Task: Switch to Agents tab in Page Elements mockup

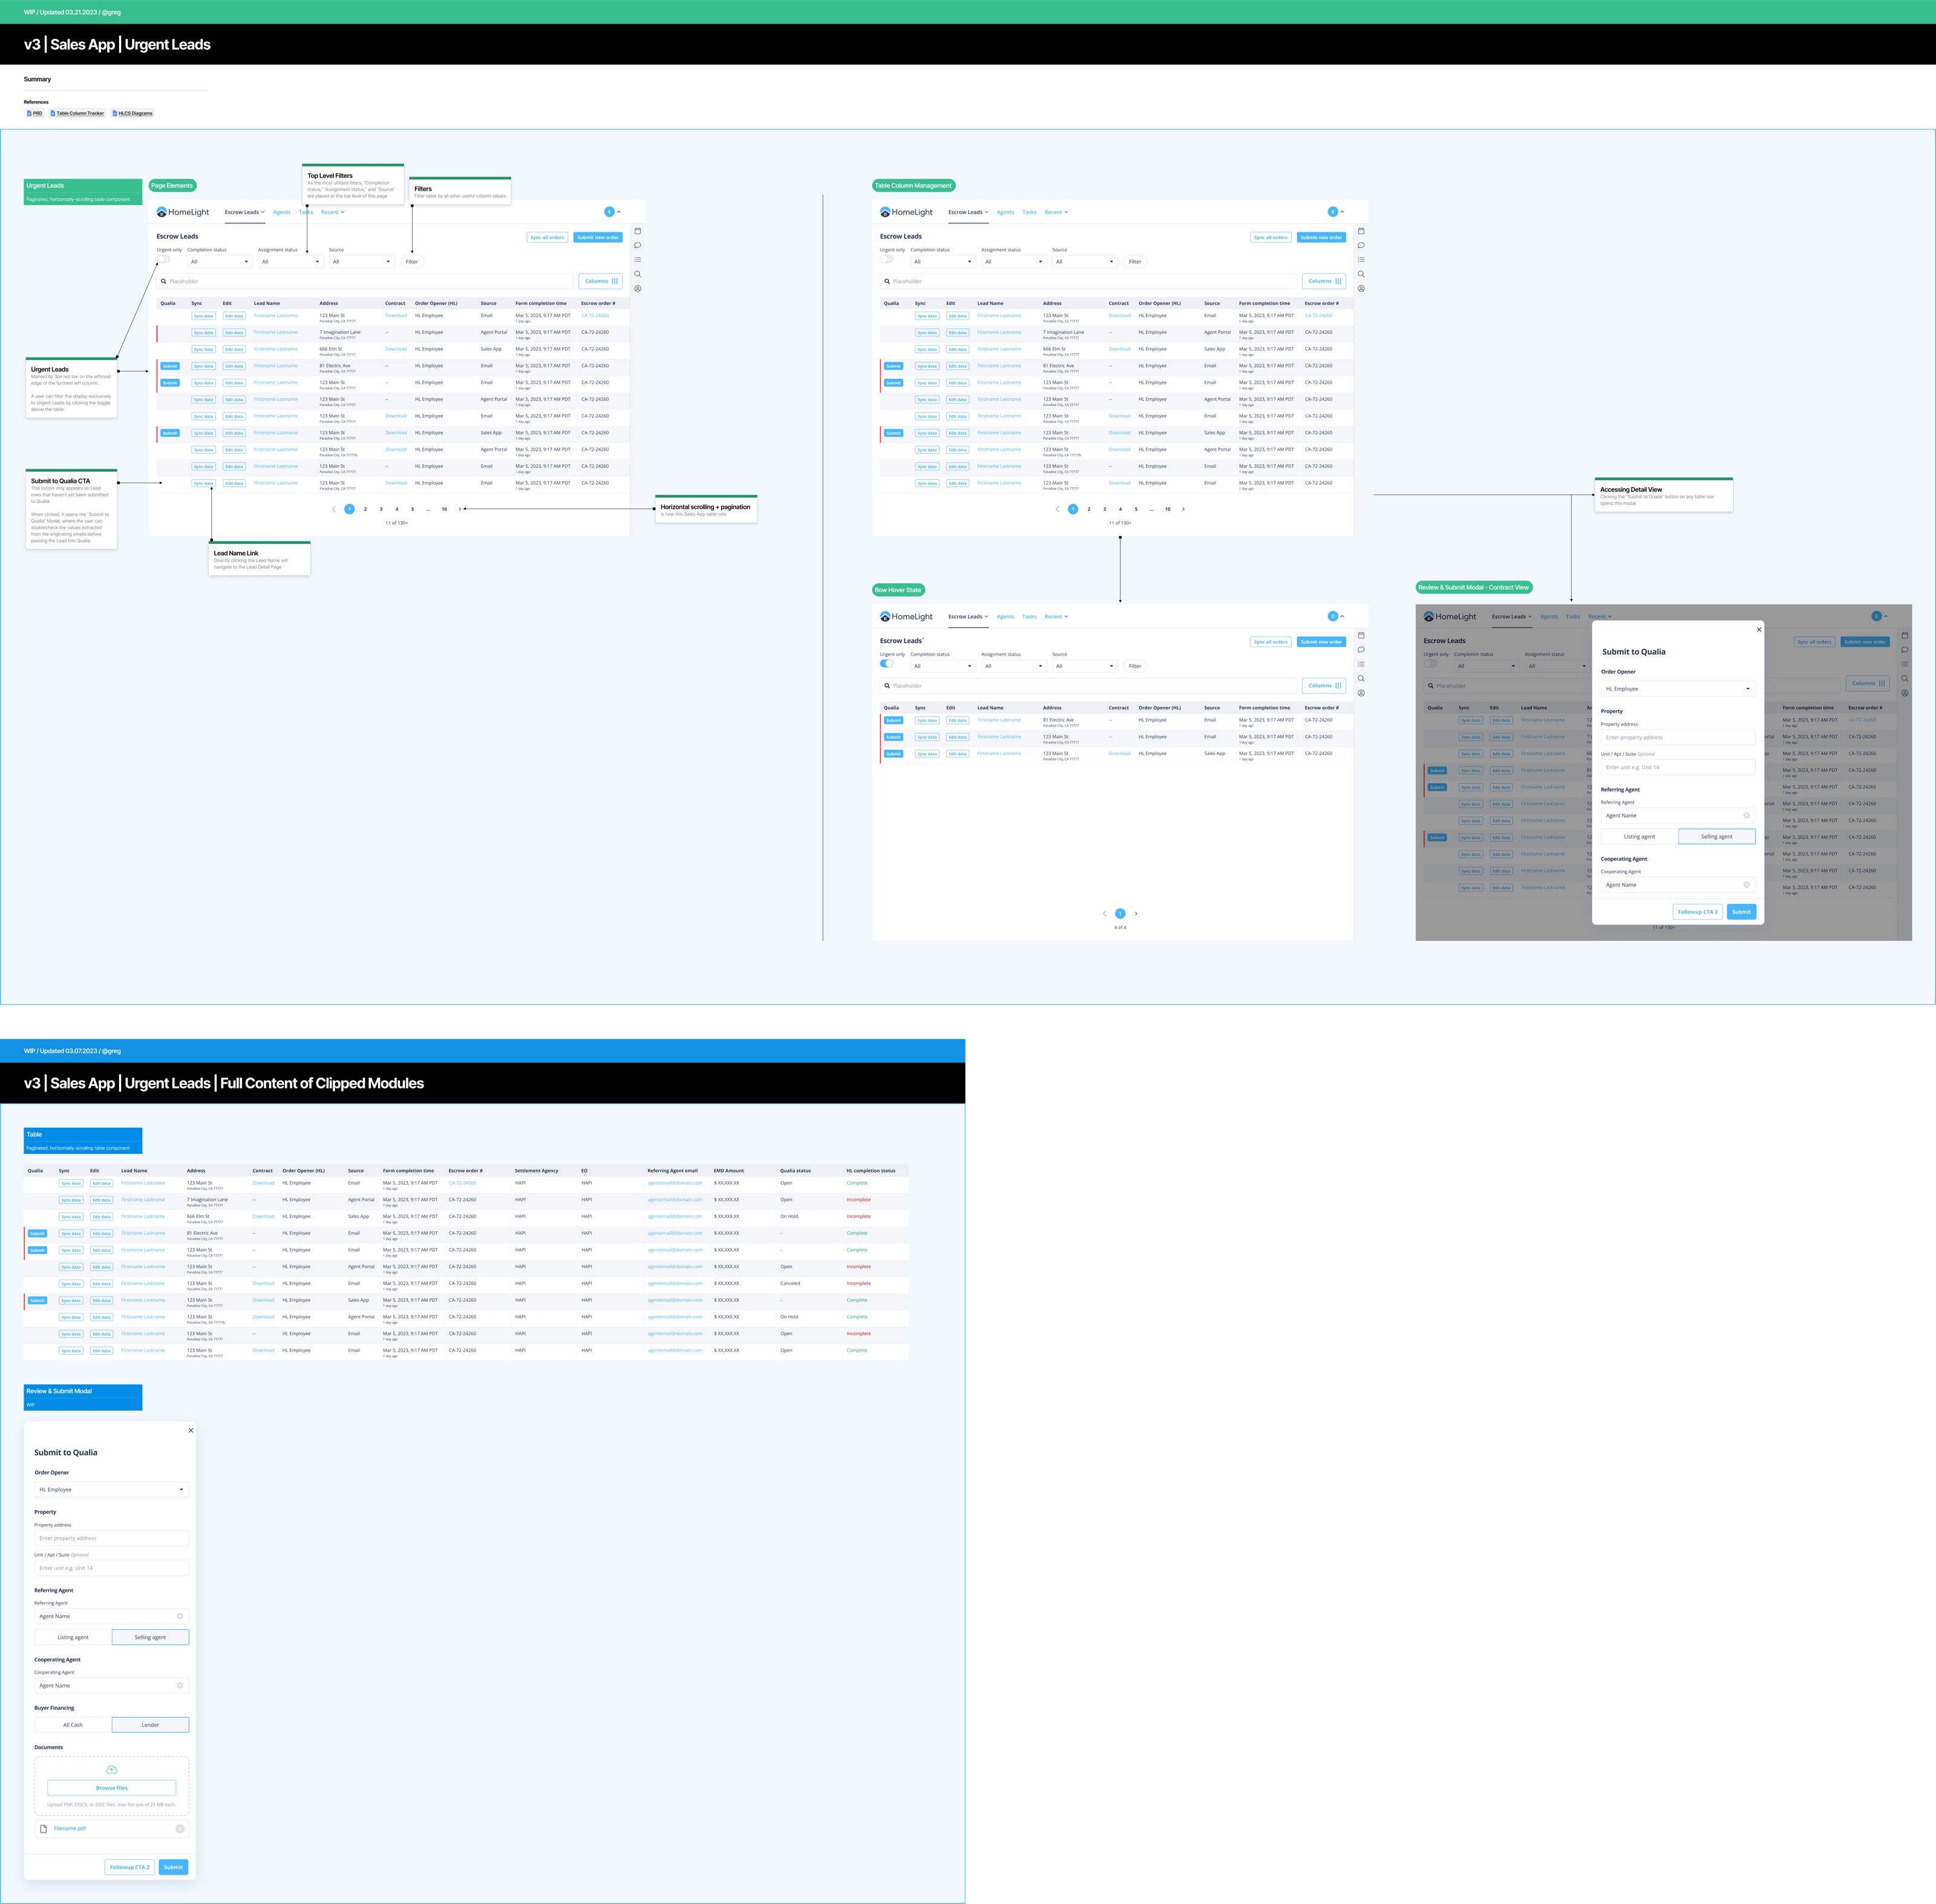Action: [x=282, y=212]
